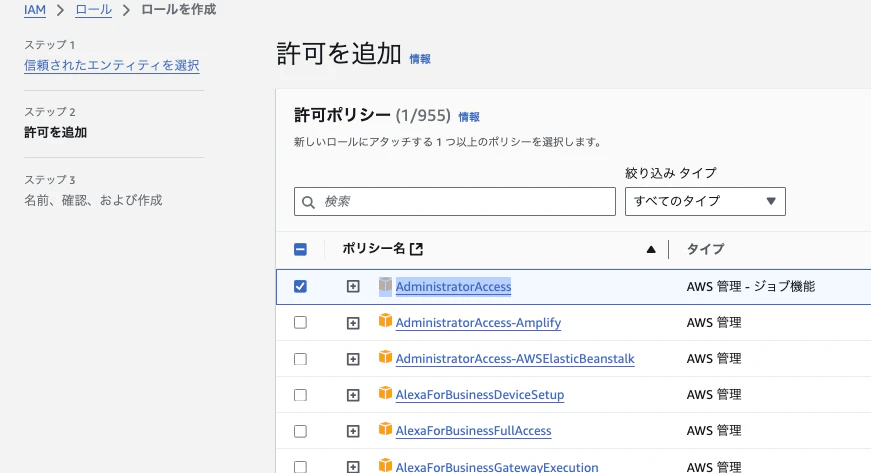Sort by the ポリシー名 column header
The image size is (871, 473).
click(374, 249)
